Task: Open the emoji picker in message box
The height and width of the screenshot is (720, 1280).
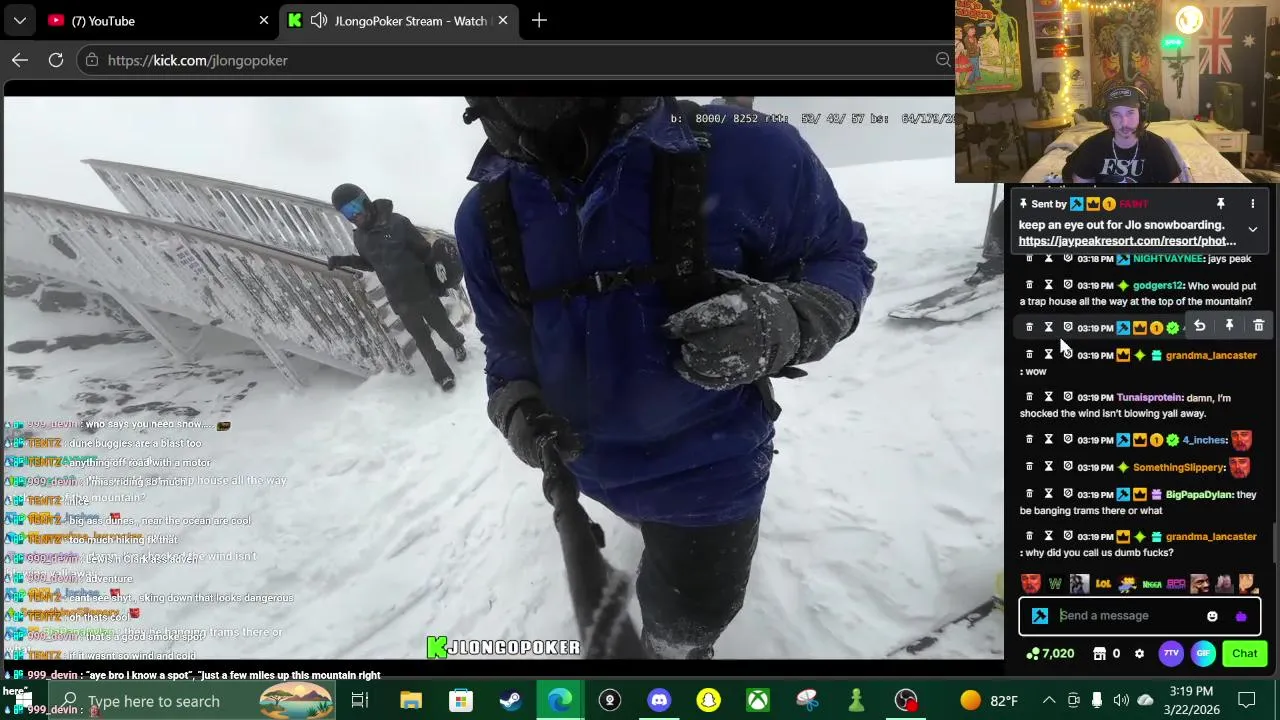Action: (x=1212, y=616)
